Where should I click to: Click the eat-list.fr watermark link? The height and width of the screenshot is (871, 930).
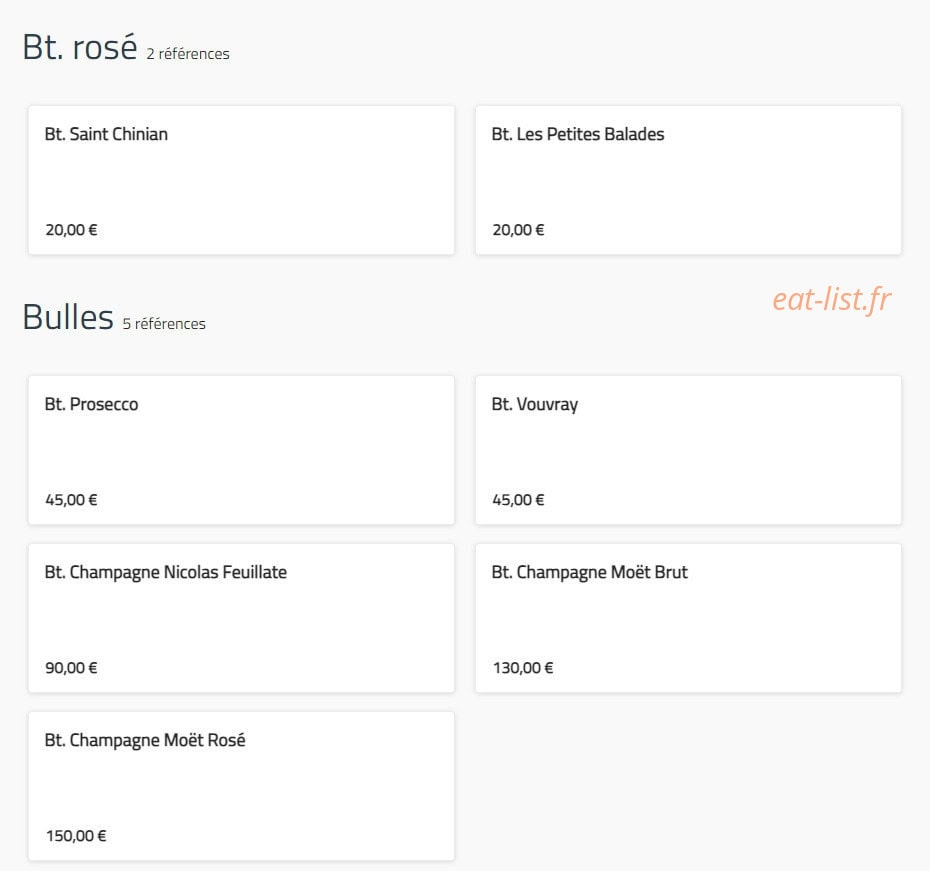coord(832,299)
